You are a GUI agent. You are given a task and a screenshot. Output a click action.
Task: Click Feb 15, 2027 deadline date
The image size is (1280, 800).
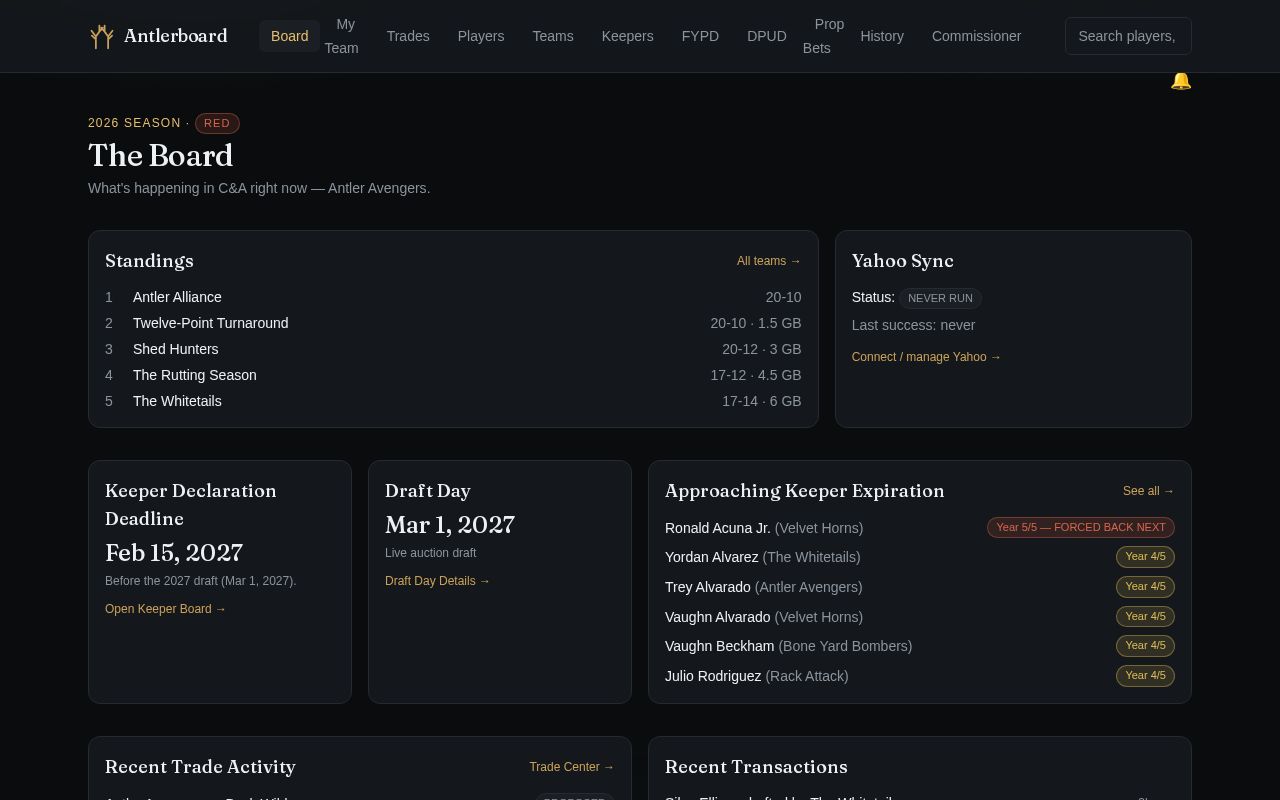point(174,553)
